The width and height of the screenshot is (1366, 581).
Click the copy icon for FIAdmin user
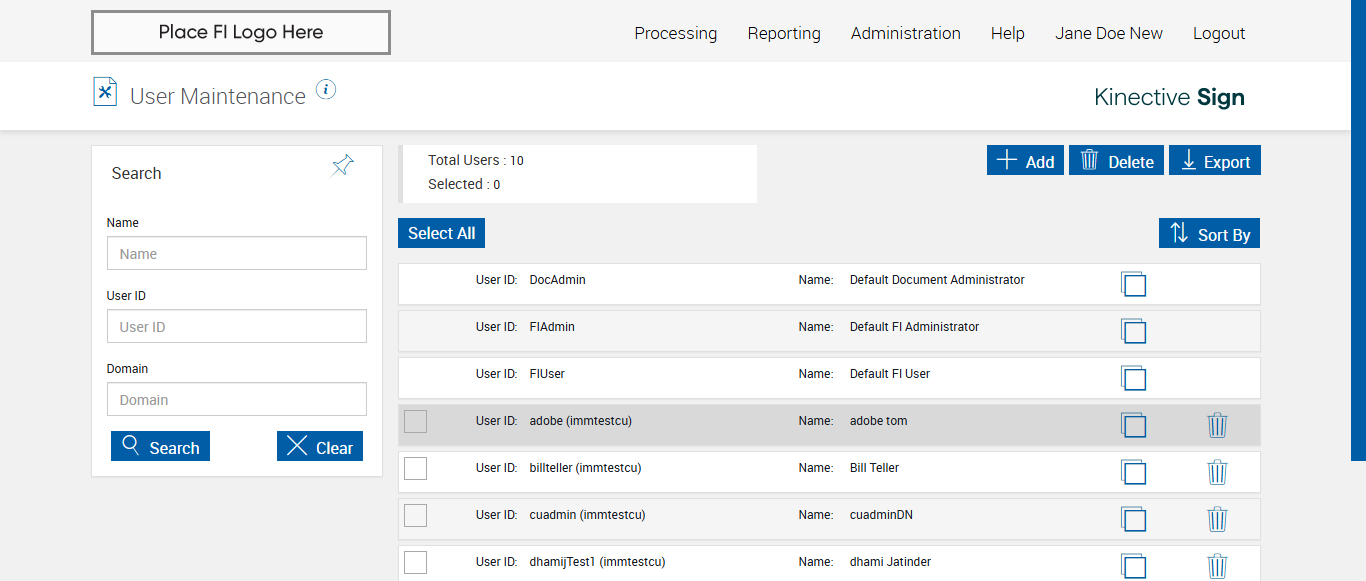[x=1133, y=331]
